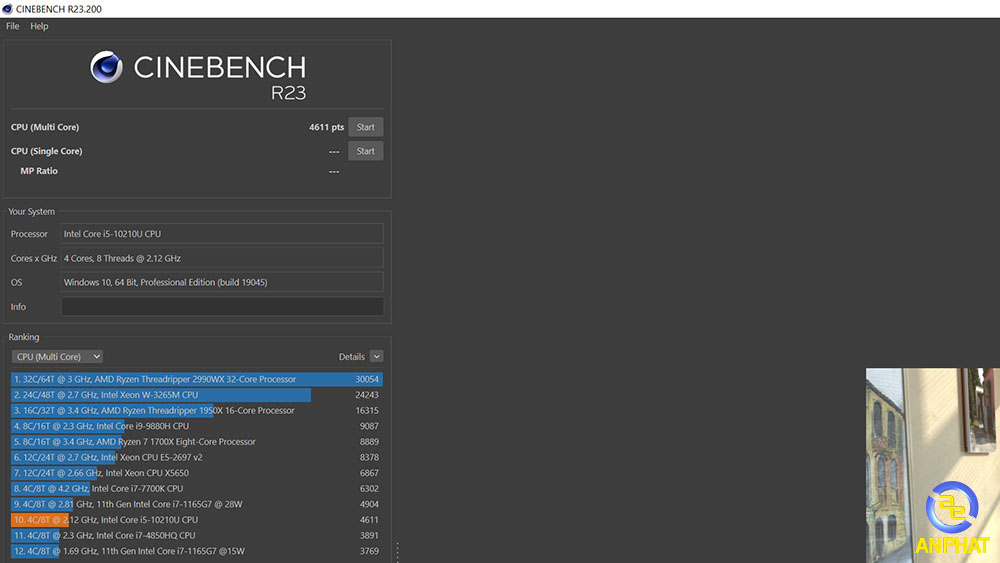Click the Processor field showing i5-10210U

(x=222, y=234)
